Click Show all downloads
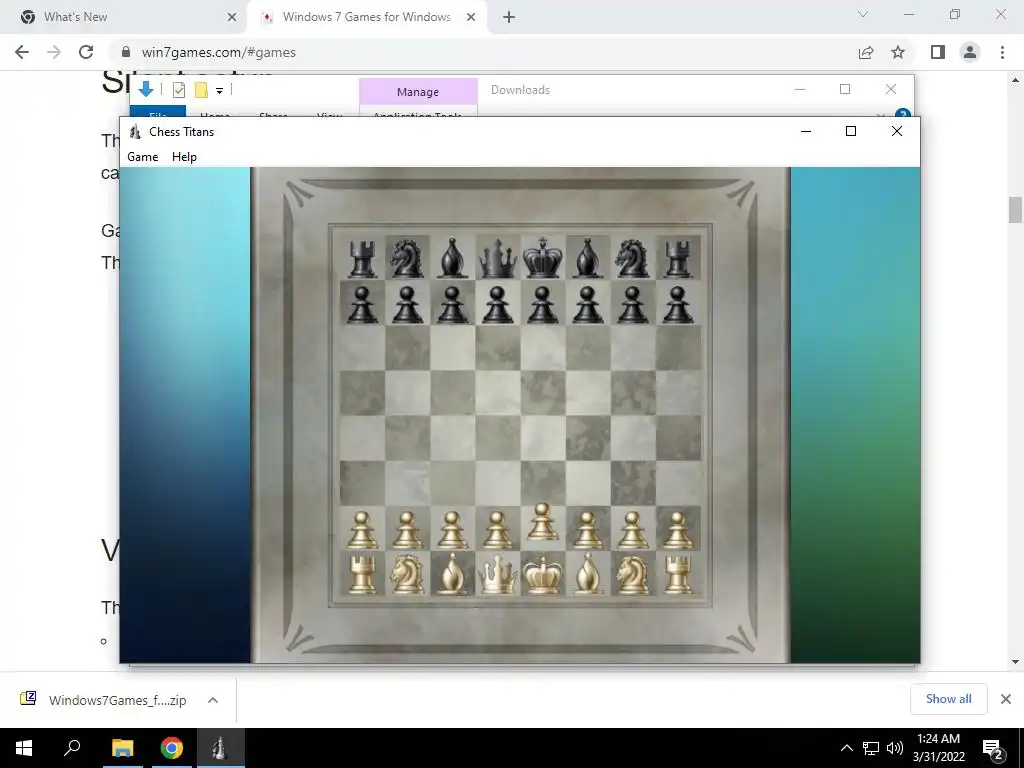This screenshot has width=1024, height=768. coord(948,699)
